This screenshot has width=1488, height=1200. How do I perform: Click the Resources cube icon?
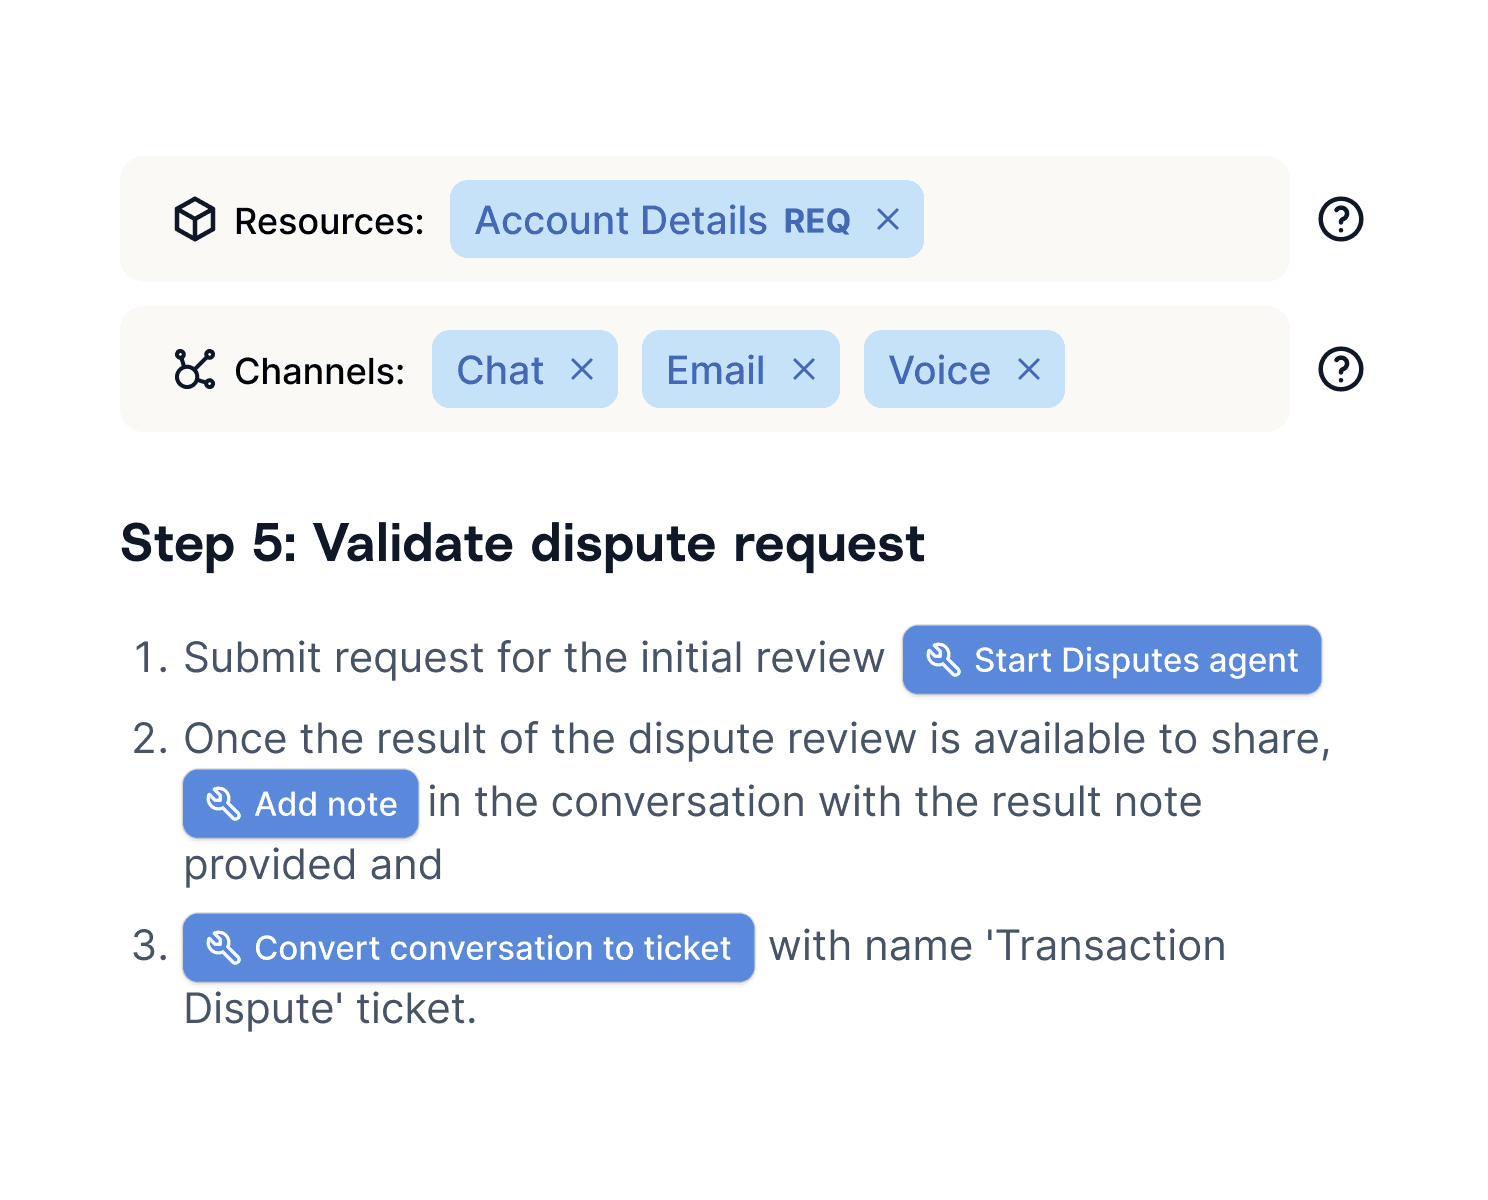[195, 219]
